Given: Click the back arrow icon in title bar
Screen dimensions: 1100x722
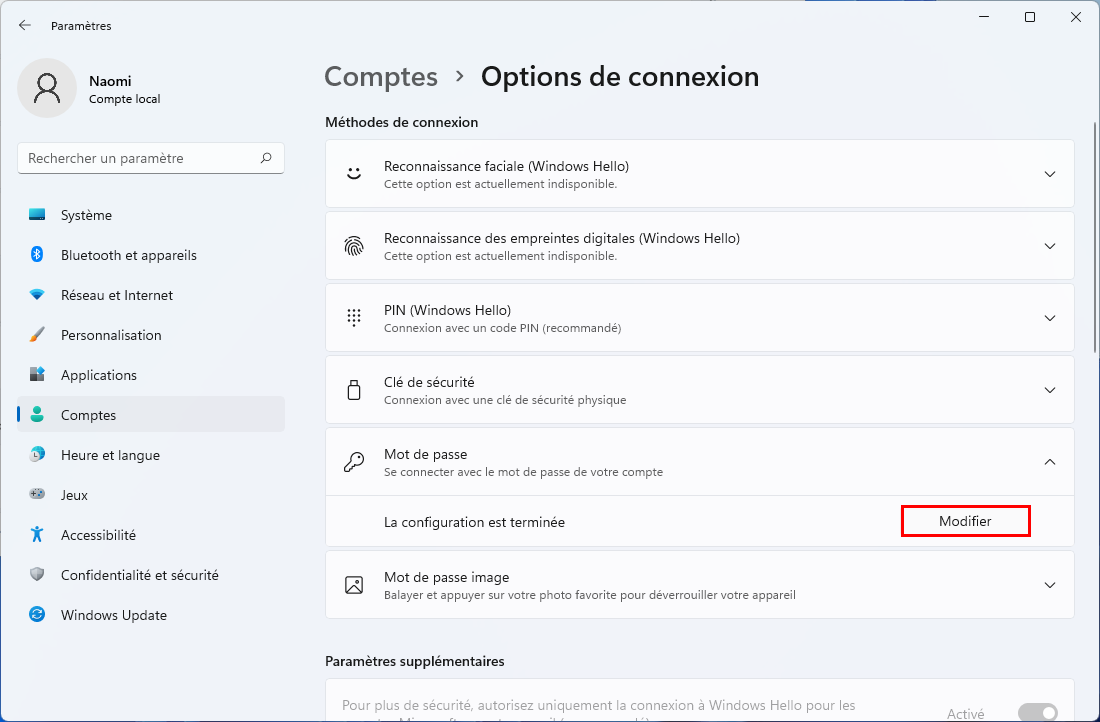Looking at the screenshot, I should (25, 25).
